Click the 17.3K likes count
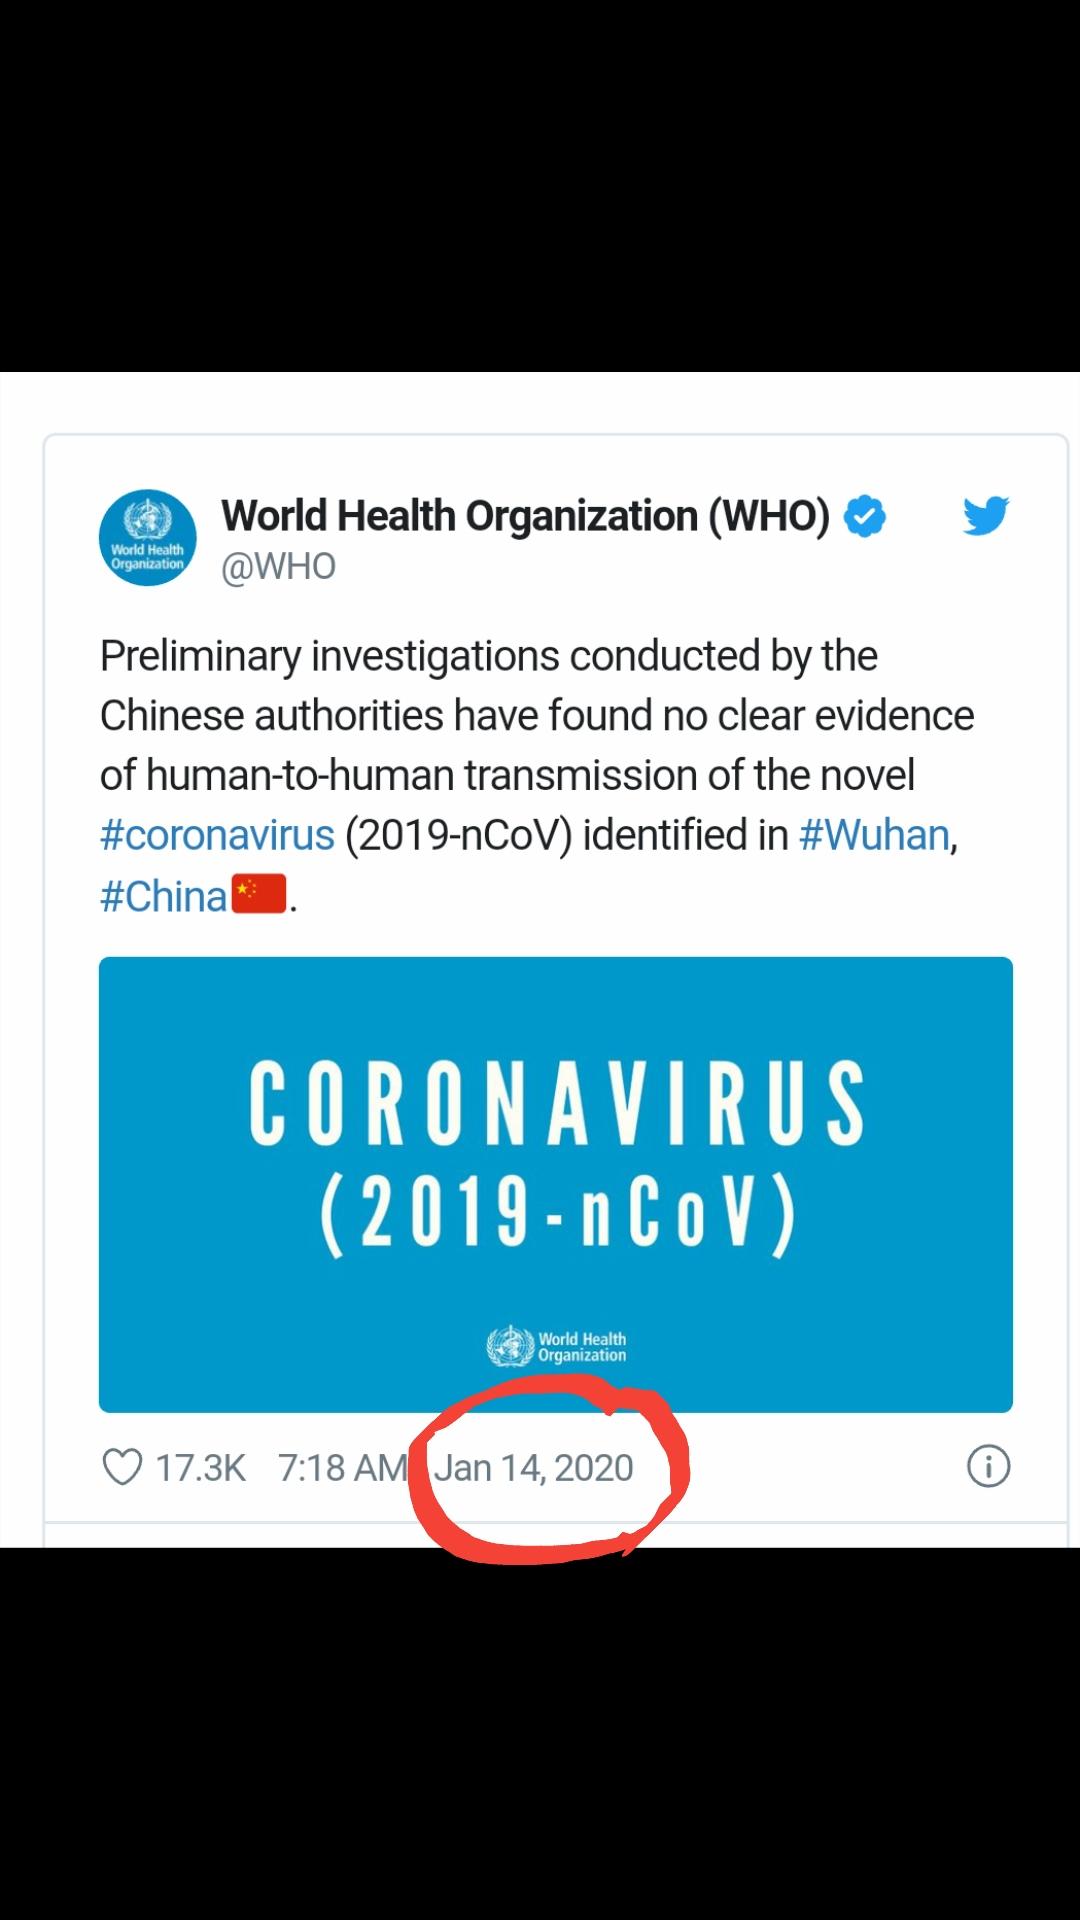The image size is (1080, 1920). click(200, 1468)
